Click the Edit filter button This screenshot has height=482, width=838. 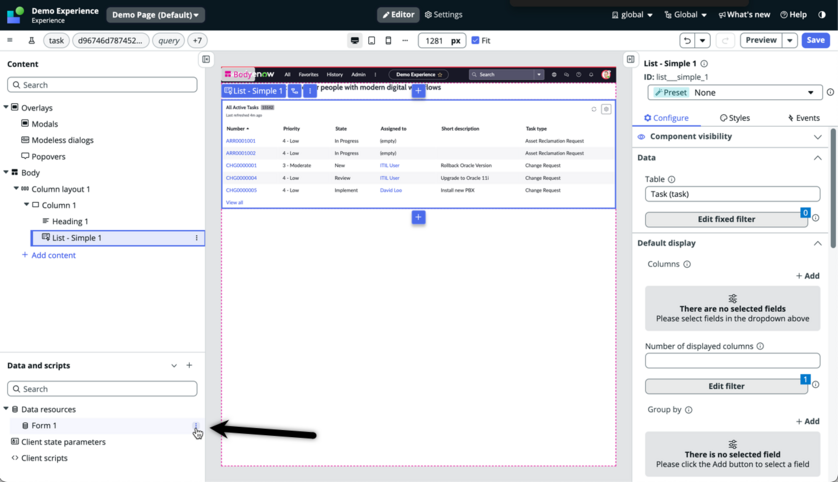click(726, 386)
